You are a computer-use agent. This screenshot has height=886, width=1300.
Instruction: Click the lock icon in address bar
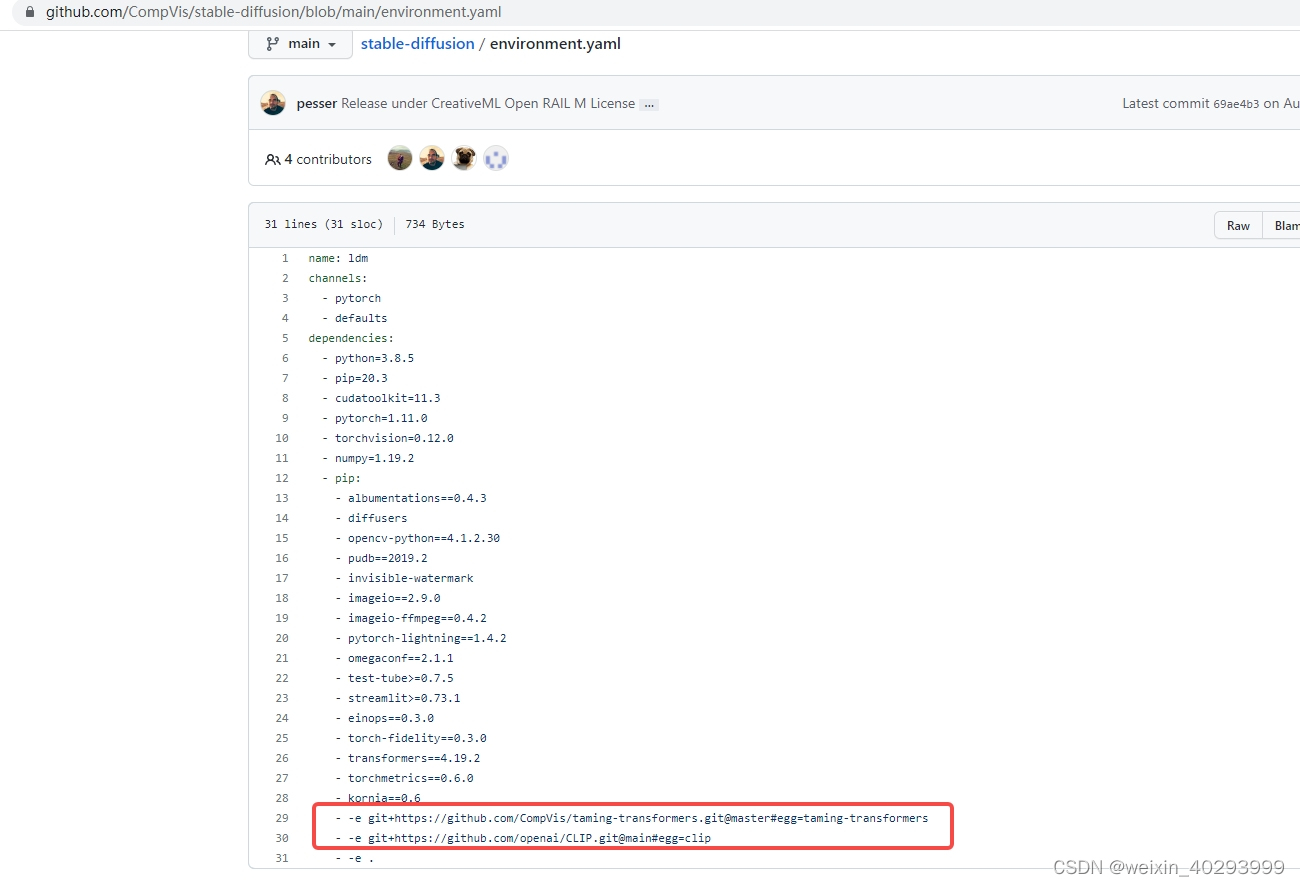coord(29,12)
